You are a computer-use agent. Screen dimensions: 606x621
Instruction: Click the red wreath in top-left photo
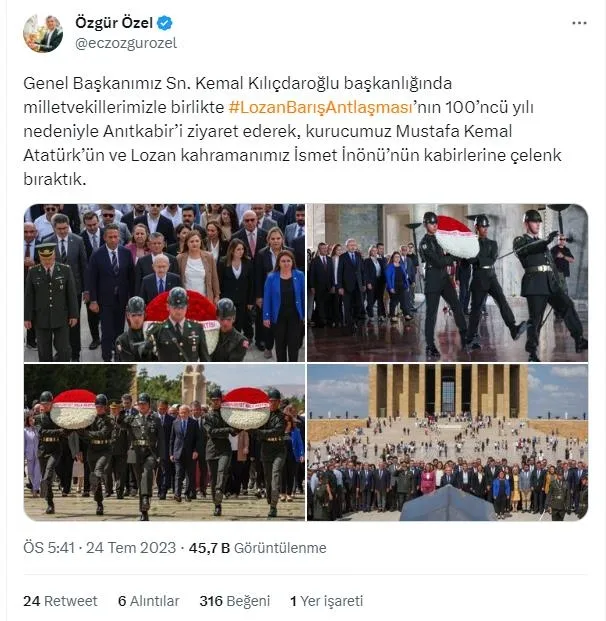click(180, 305)
